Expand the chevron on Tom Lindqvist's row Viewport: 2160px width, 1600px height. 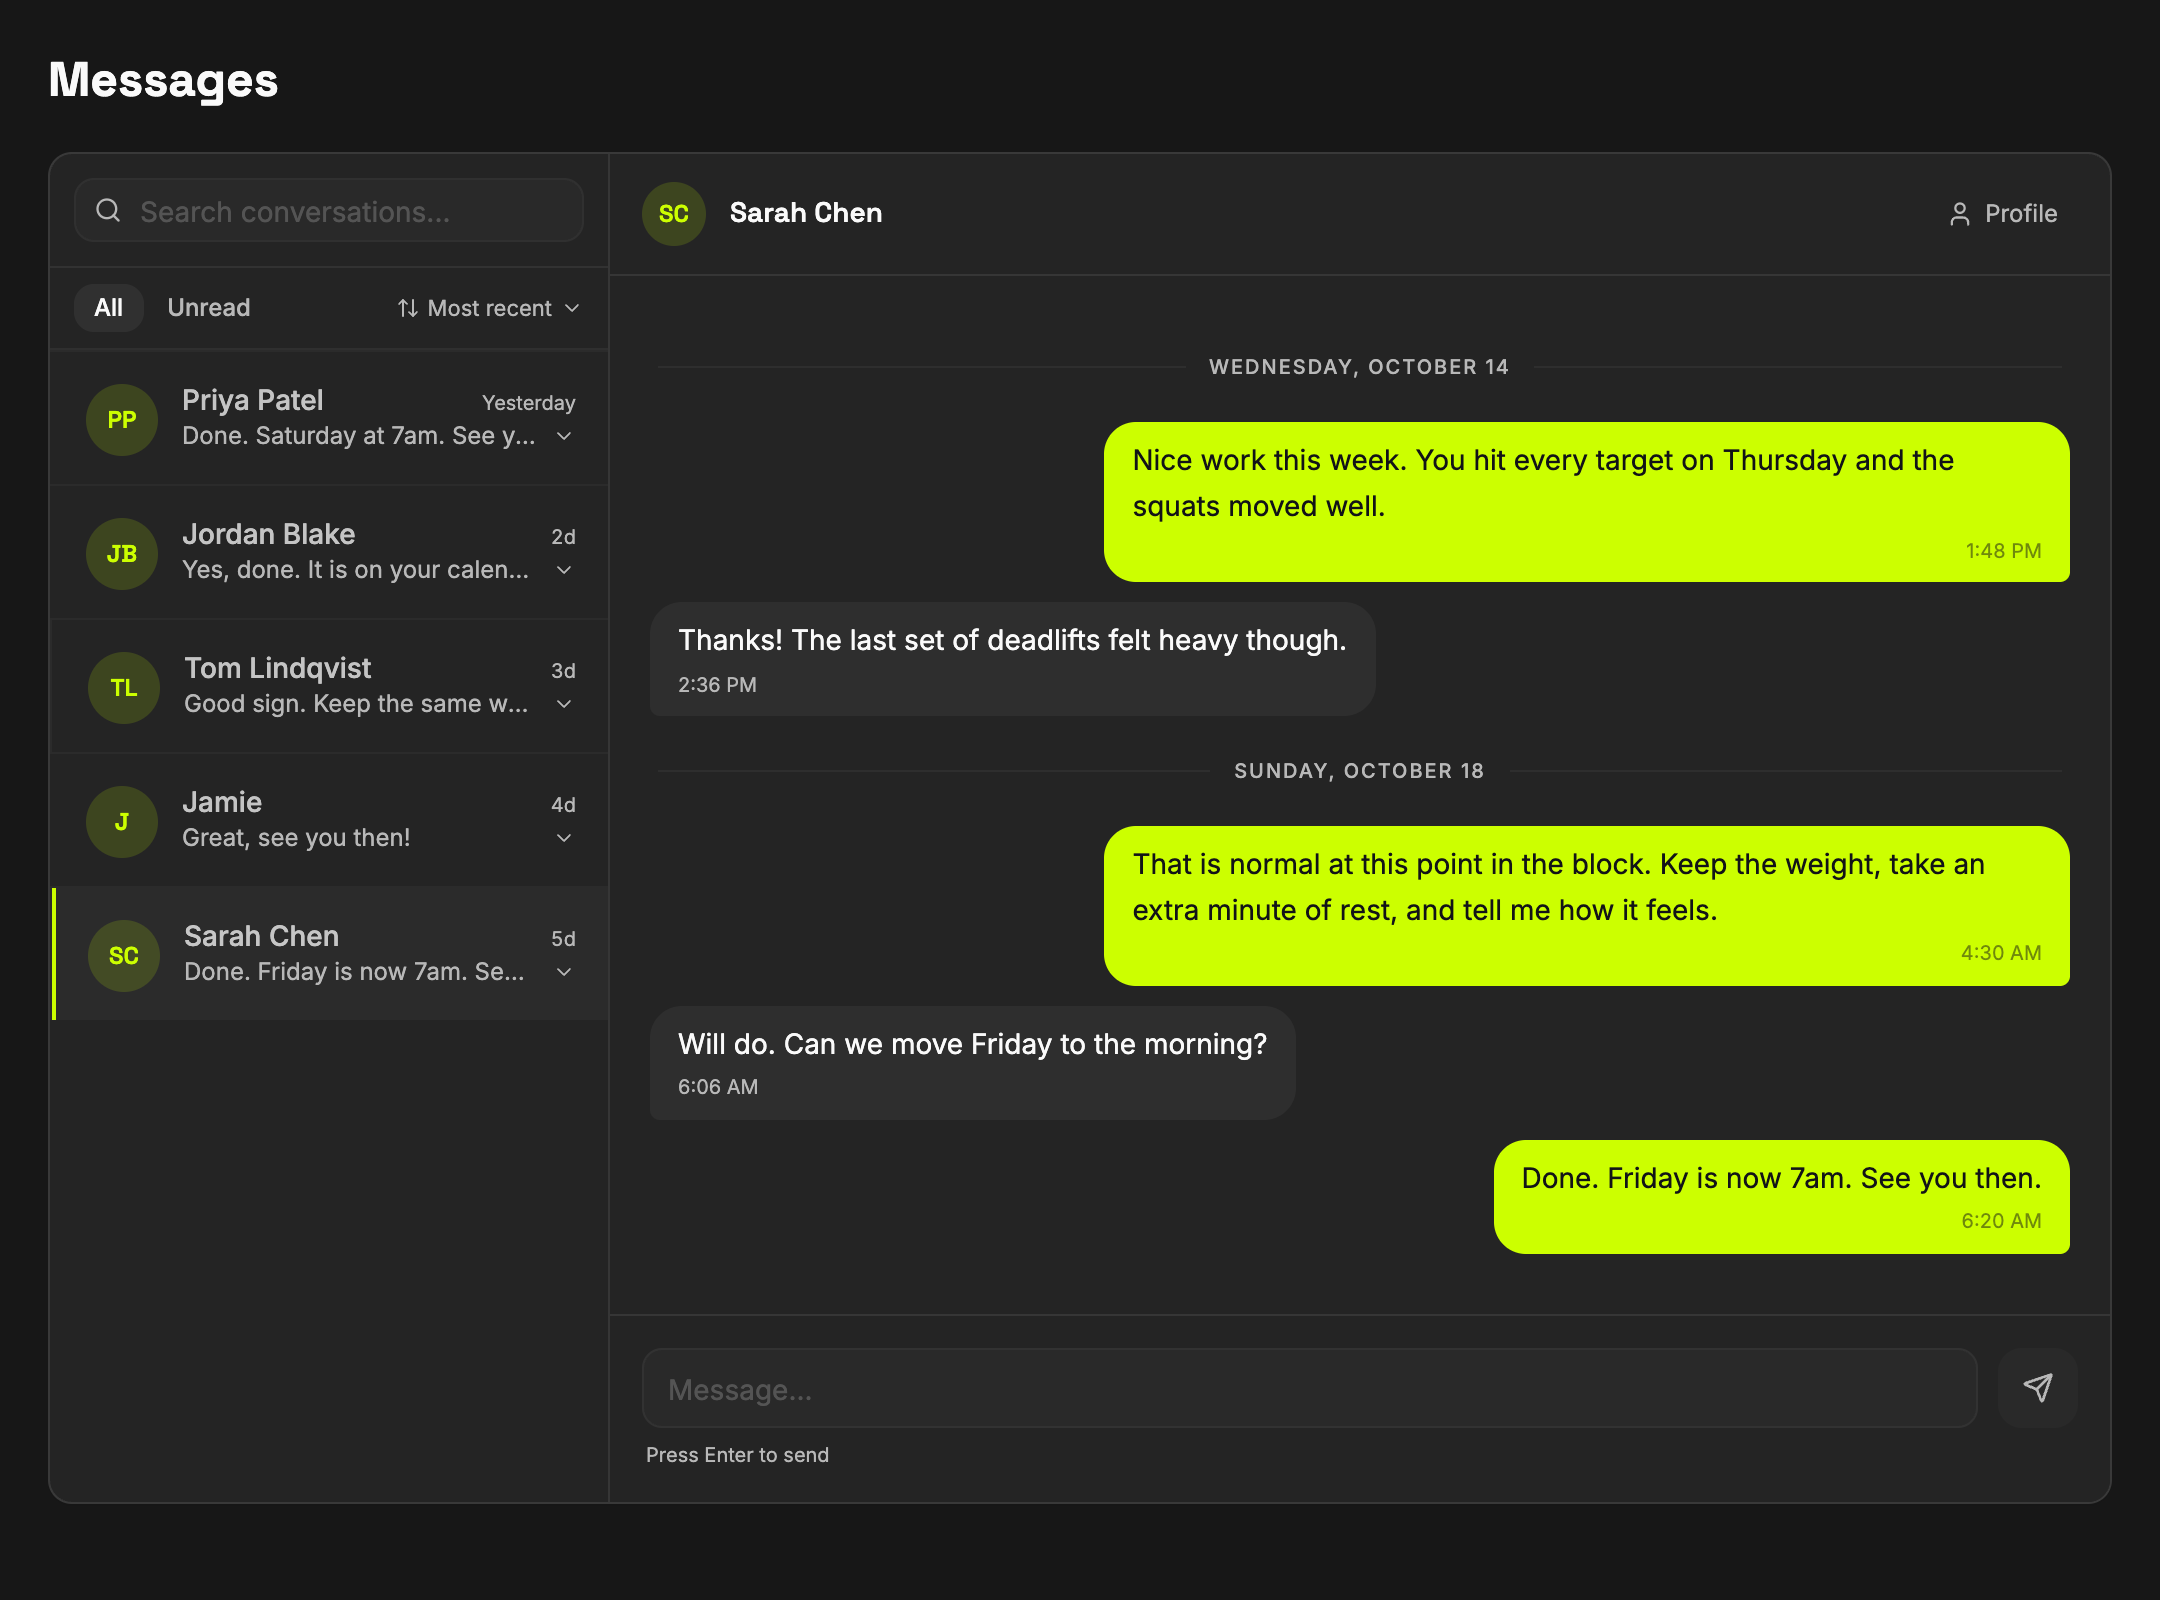(564, 704)
